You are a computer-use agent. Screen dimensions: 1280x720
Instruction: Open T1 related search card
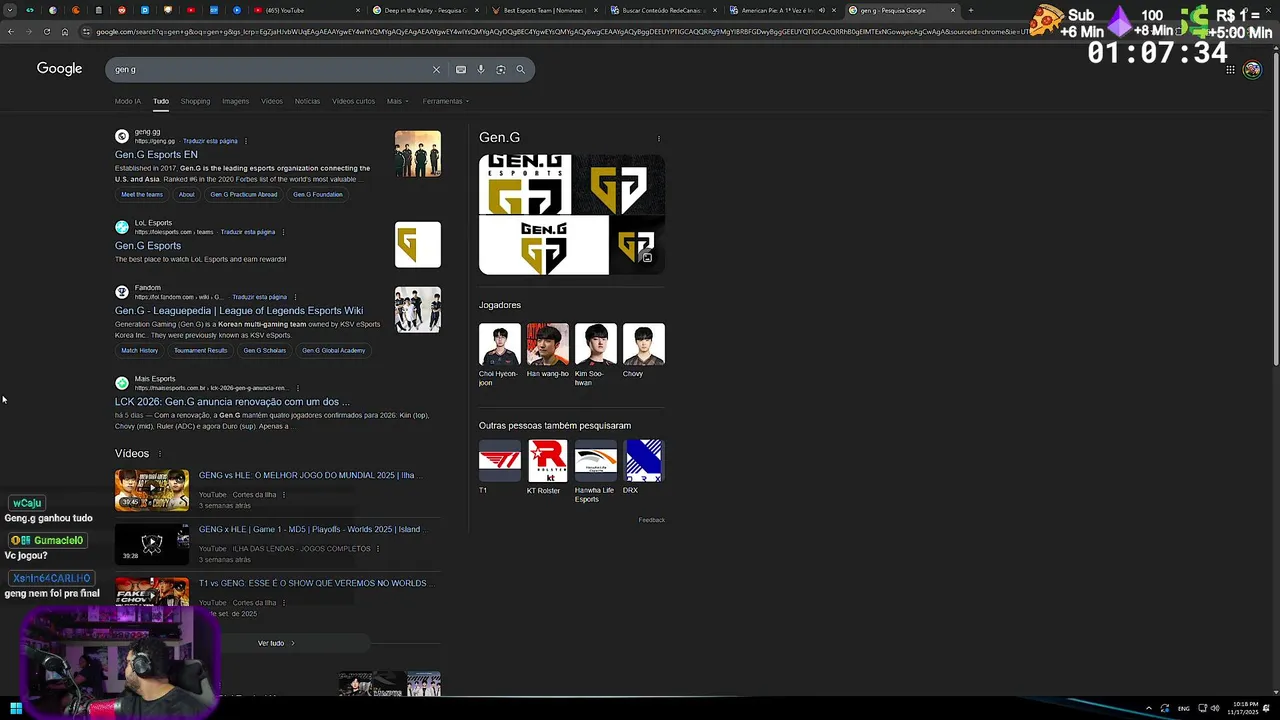[499, 467]
